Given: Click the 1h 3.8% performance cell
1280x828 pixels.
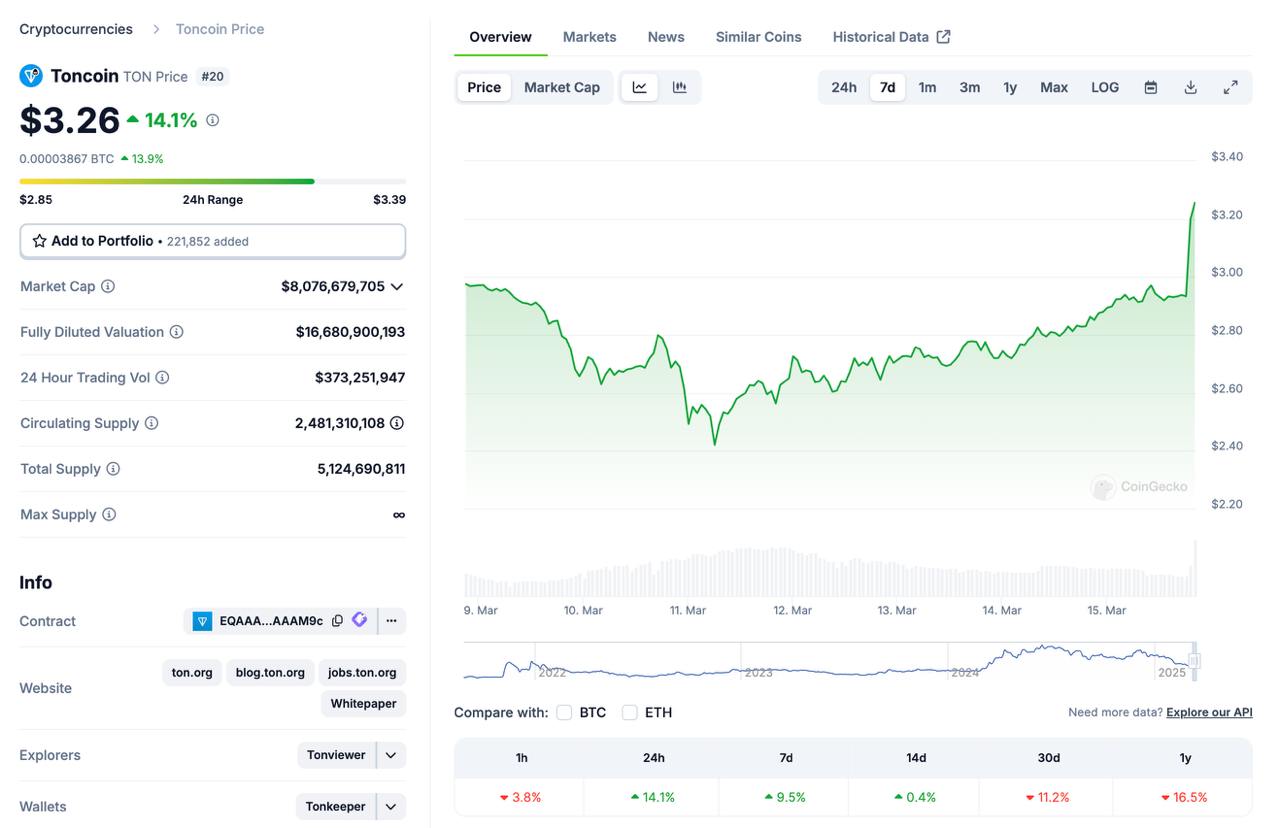Looking at the screenshot, I should pos(521,797).
